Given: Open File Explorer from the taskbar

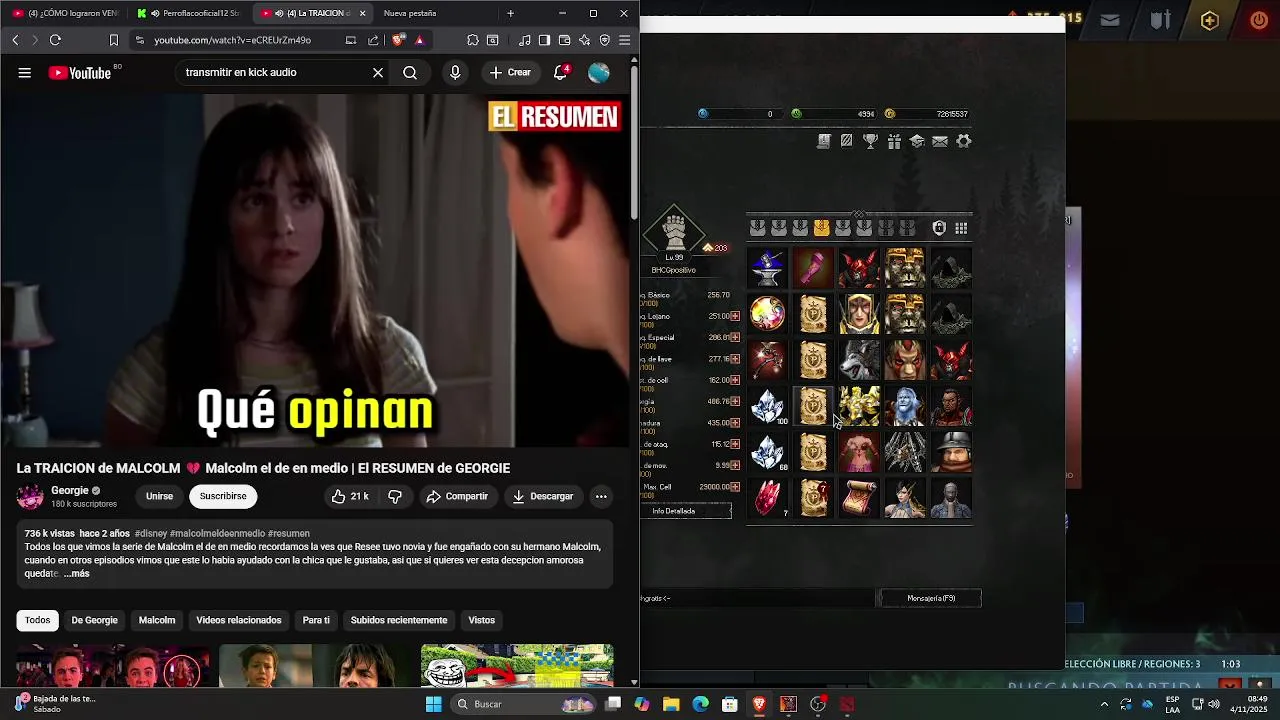Looking at the screenshot, I should click(x=671, y=704).
